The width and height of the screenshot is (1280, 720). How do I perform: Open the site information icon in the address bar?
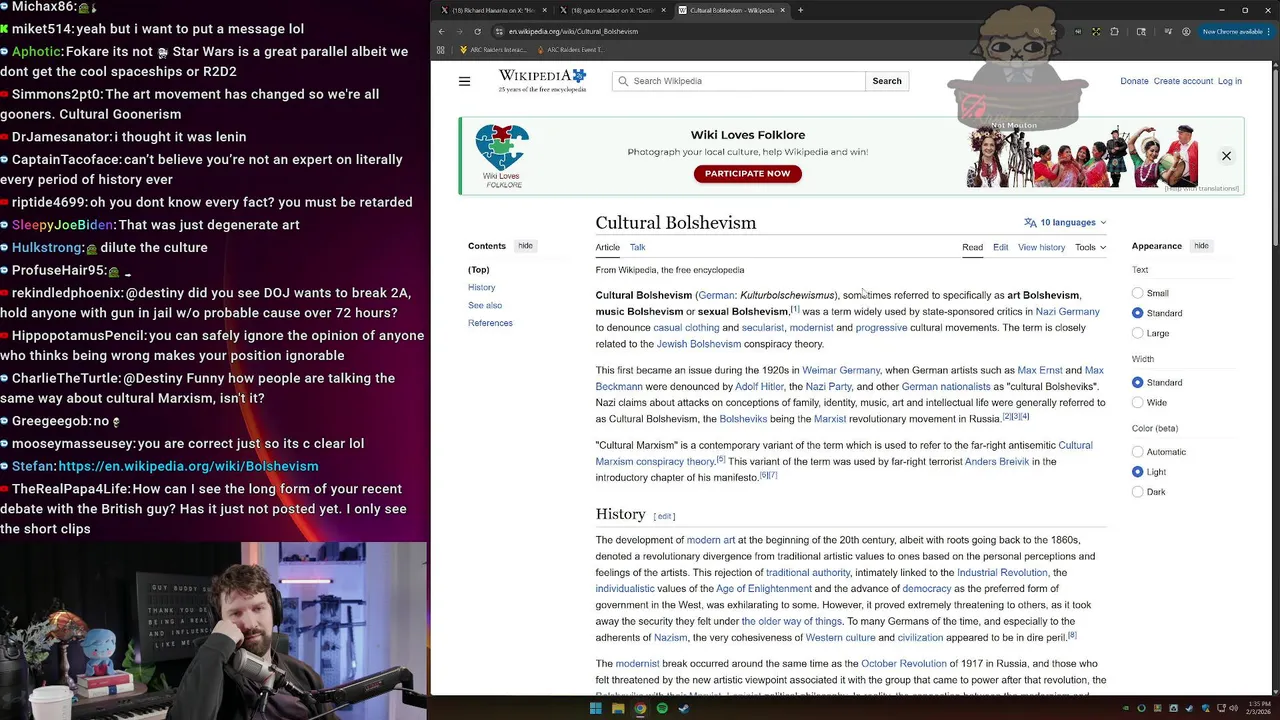(x=499, y=31)
